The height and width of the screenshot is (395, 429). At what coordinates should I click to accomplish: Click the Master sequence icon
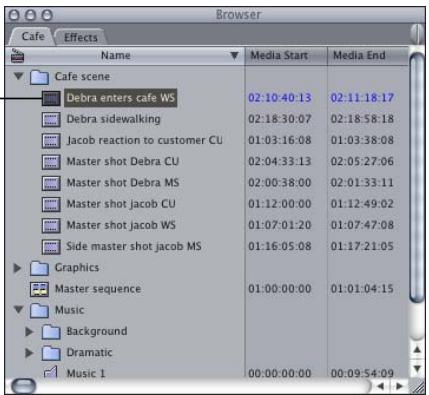(x=39, y=289)
